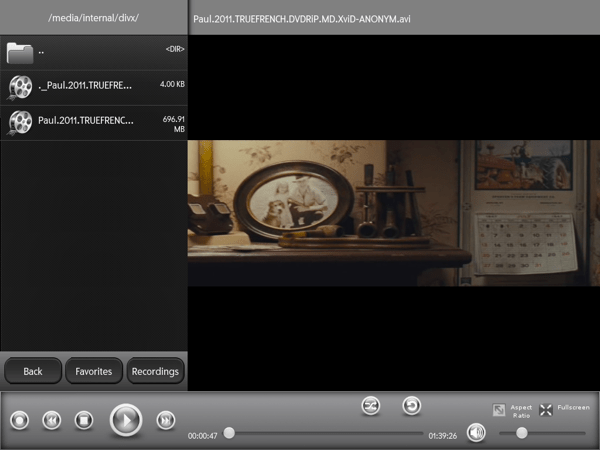The width and height of the screenshot is (600, 450).
Task: Click the large play button
Action: point(126,420)
